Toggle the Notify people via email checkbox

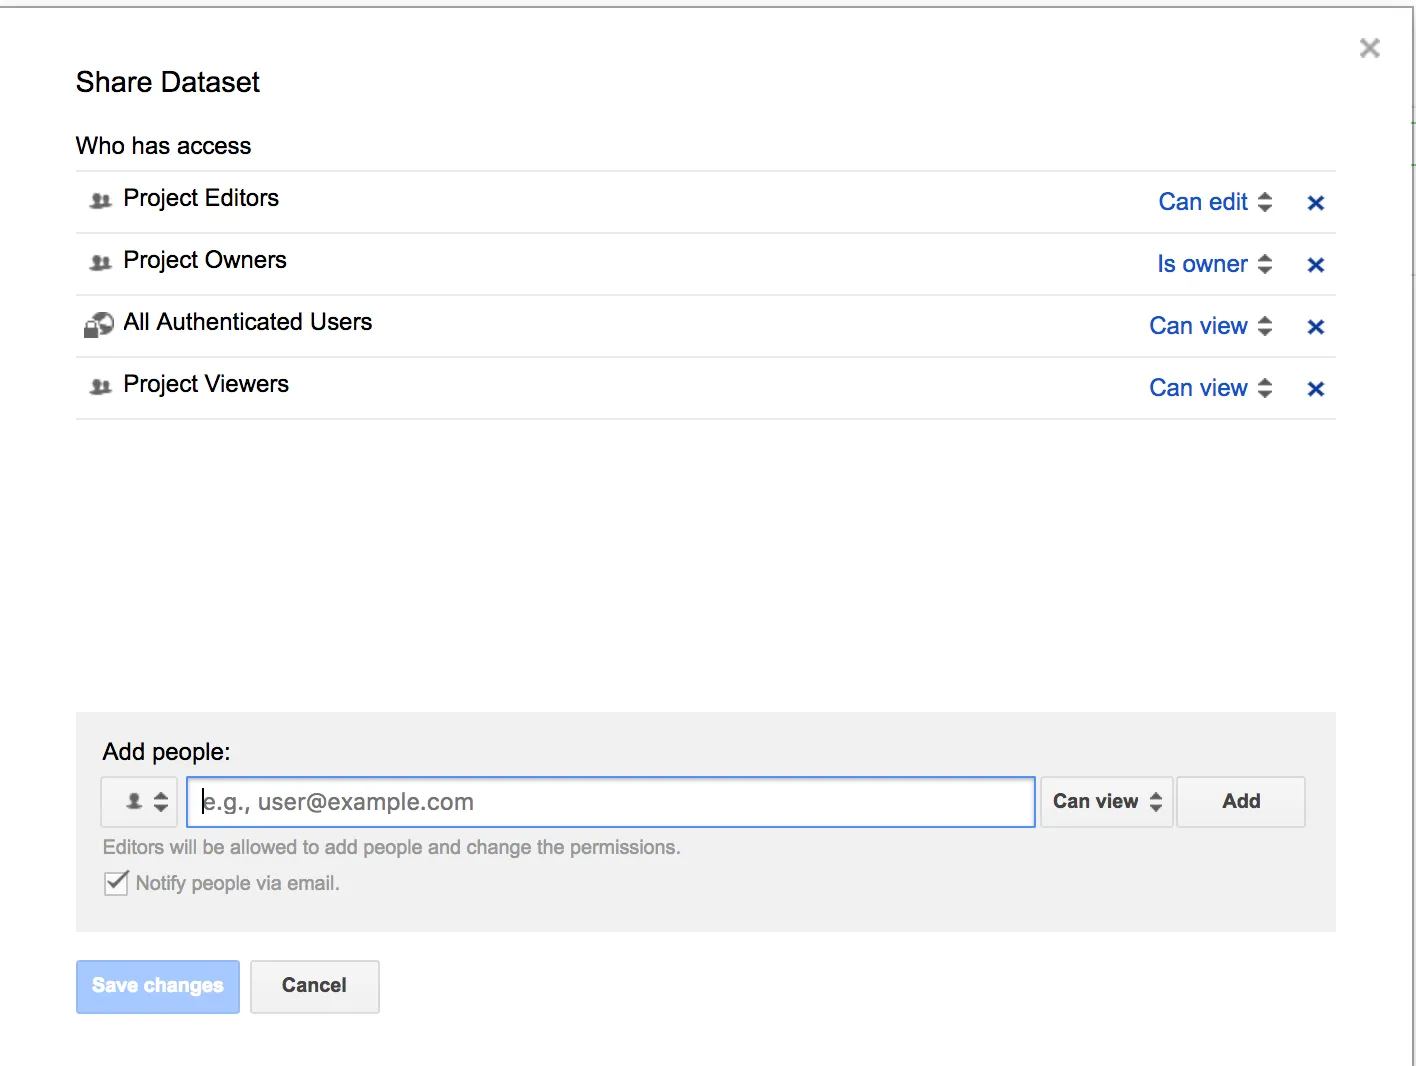pos(116,882)
